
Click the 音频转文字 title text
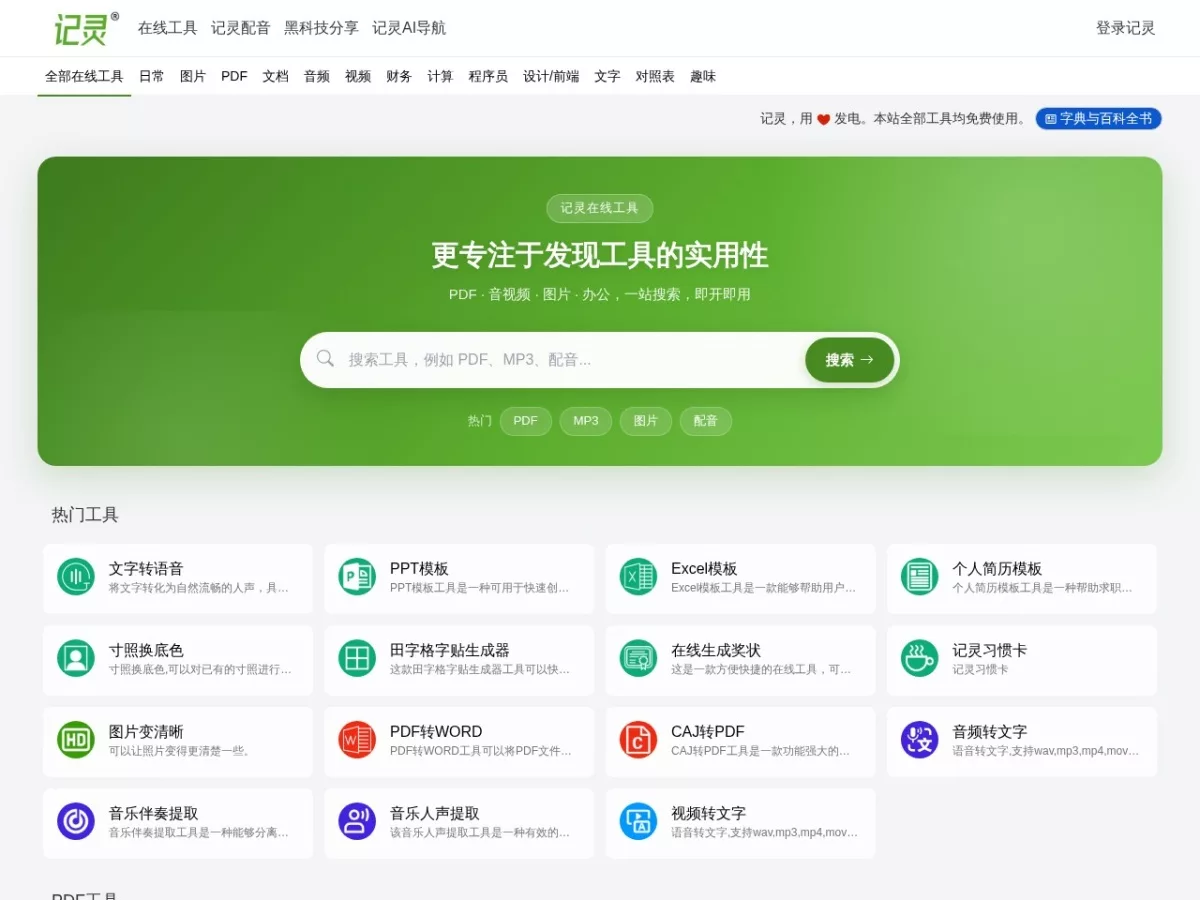pos(989,732)
